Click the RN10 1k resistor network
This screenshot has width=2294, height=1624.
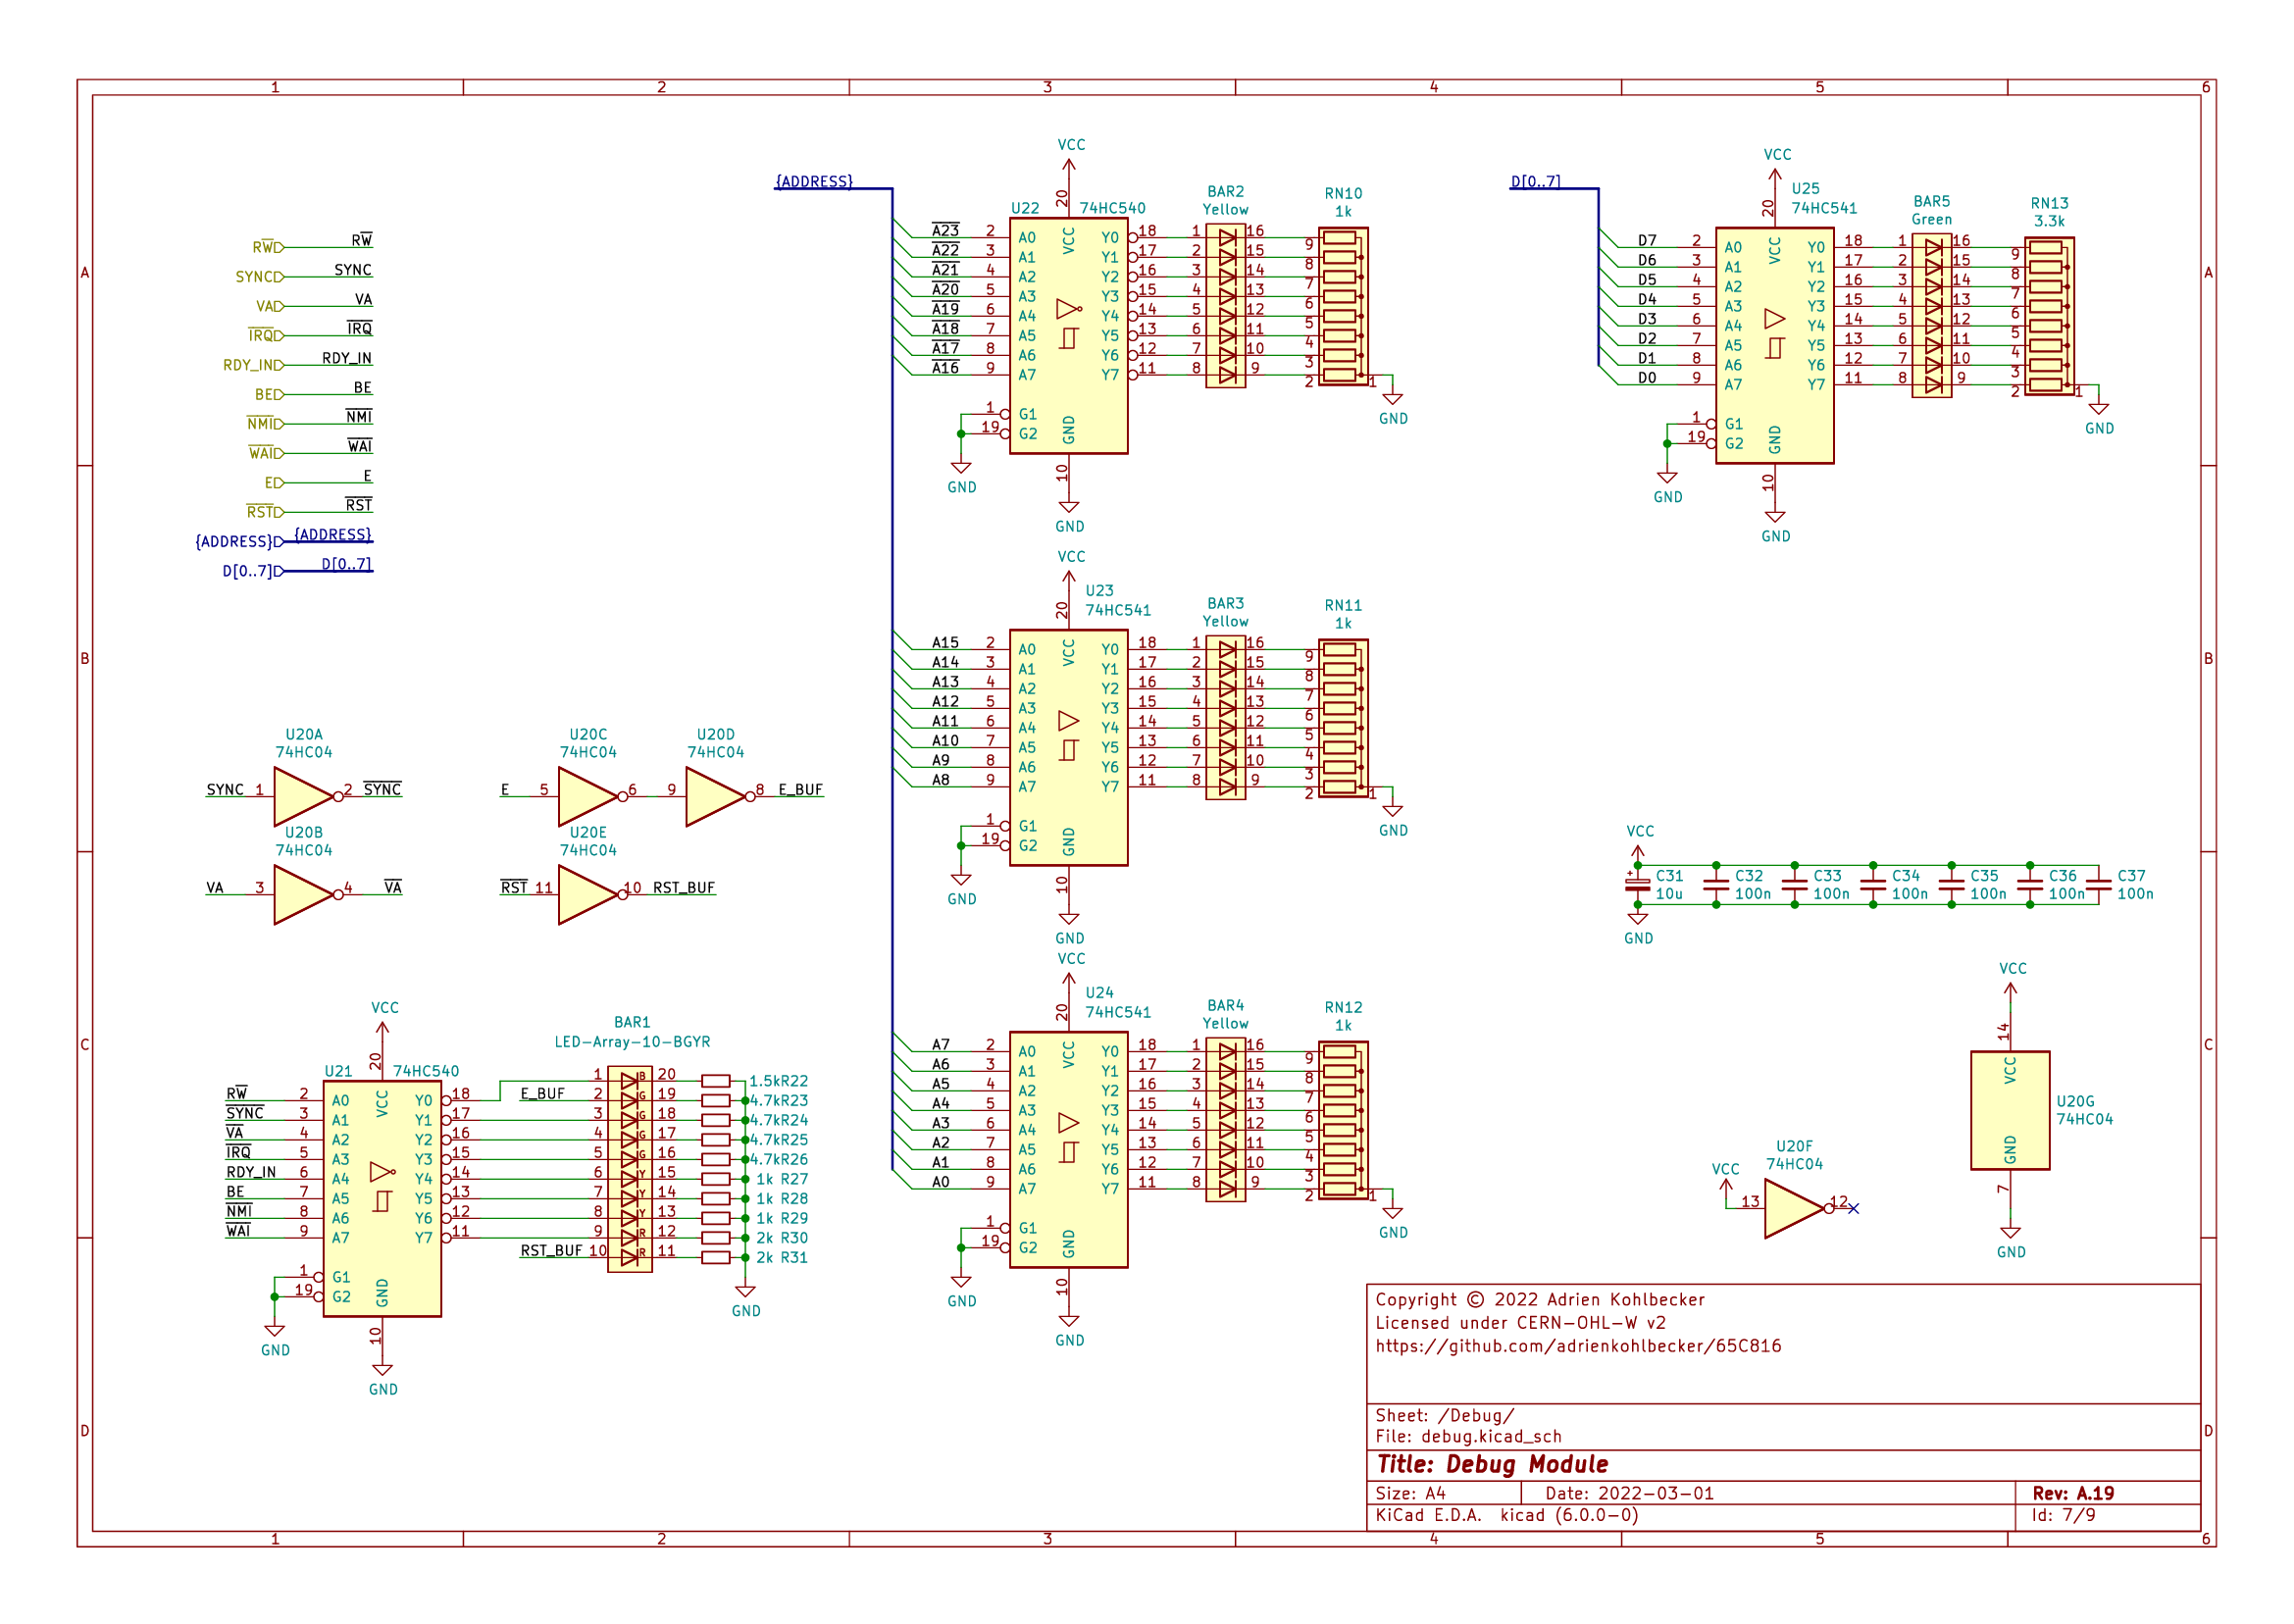pos(1343,306)
